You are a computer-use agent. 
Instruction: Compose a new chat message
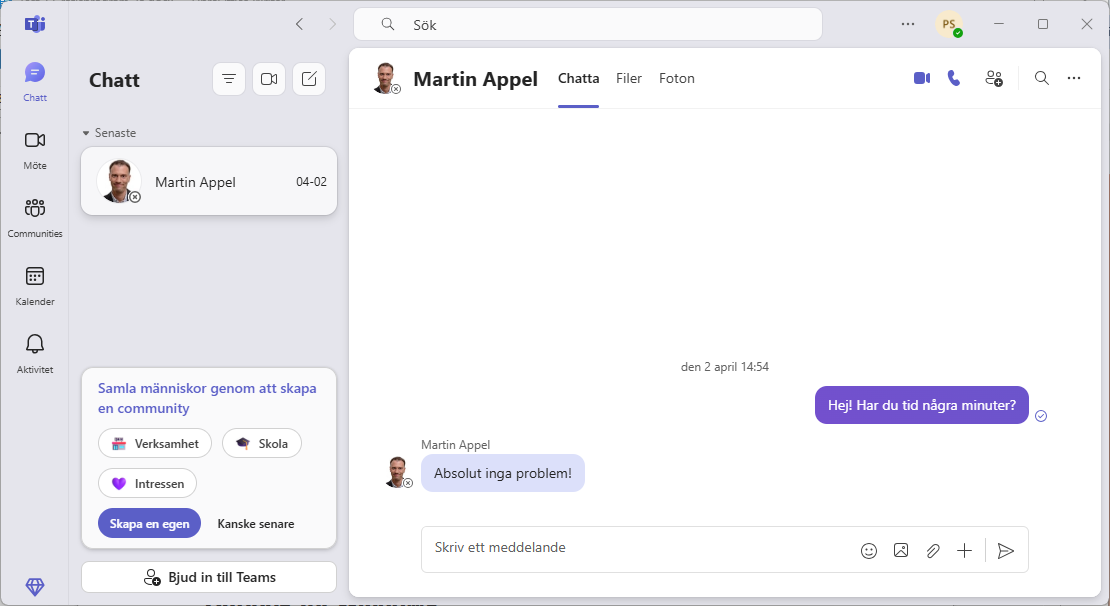[308, 78]
